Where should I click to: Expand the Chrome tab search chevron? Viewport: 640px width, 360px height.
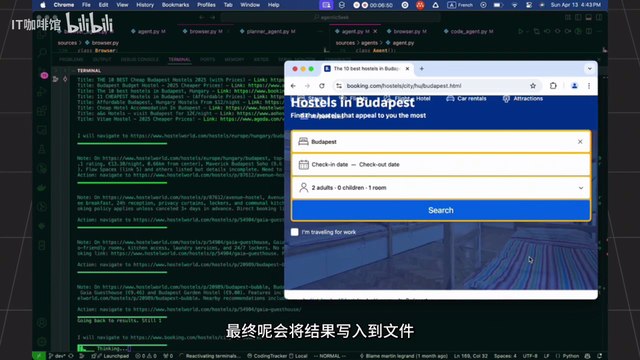[589, 69]
